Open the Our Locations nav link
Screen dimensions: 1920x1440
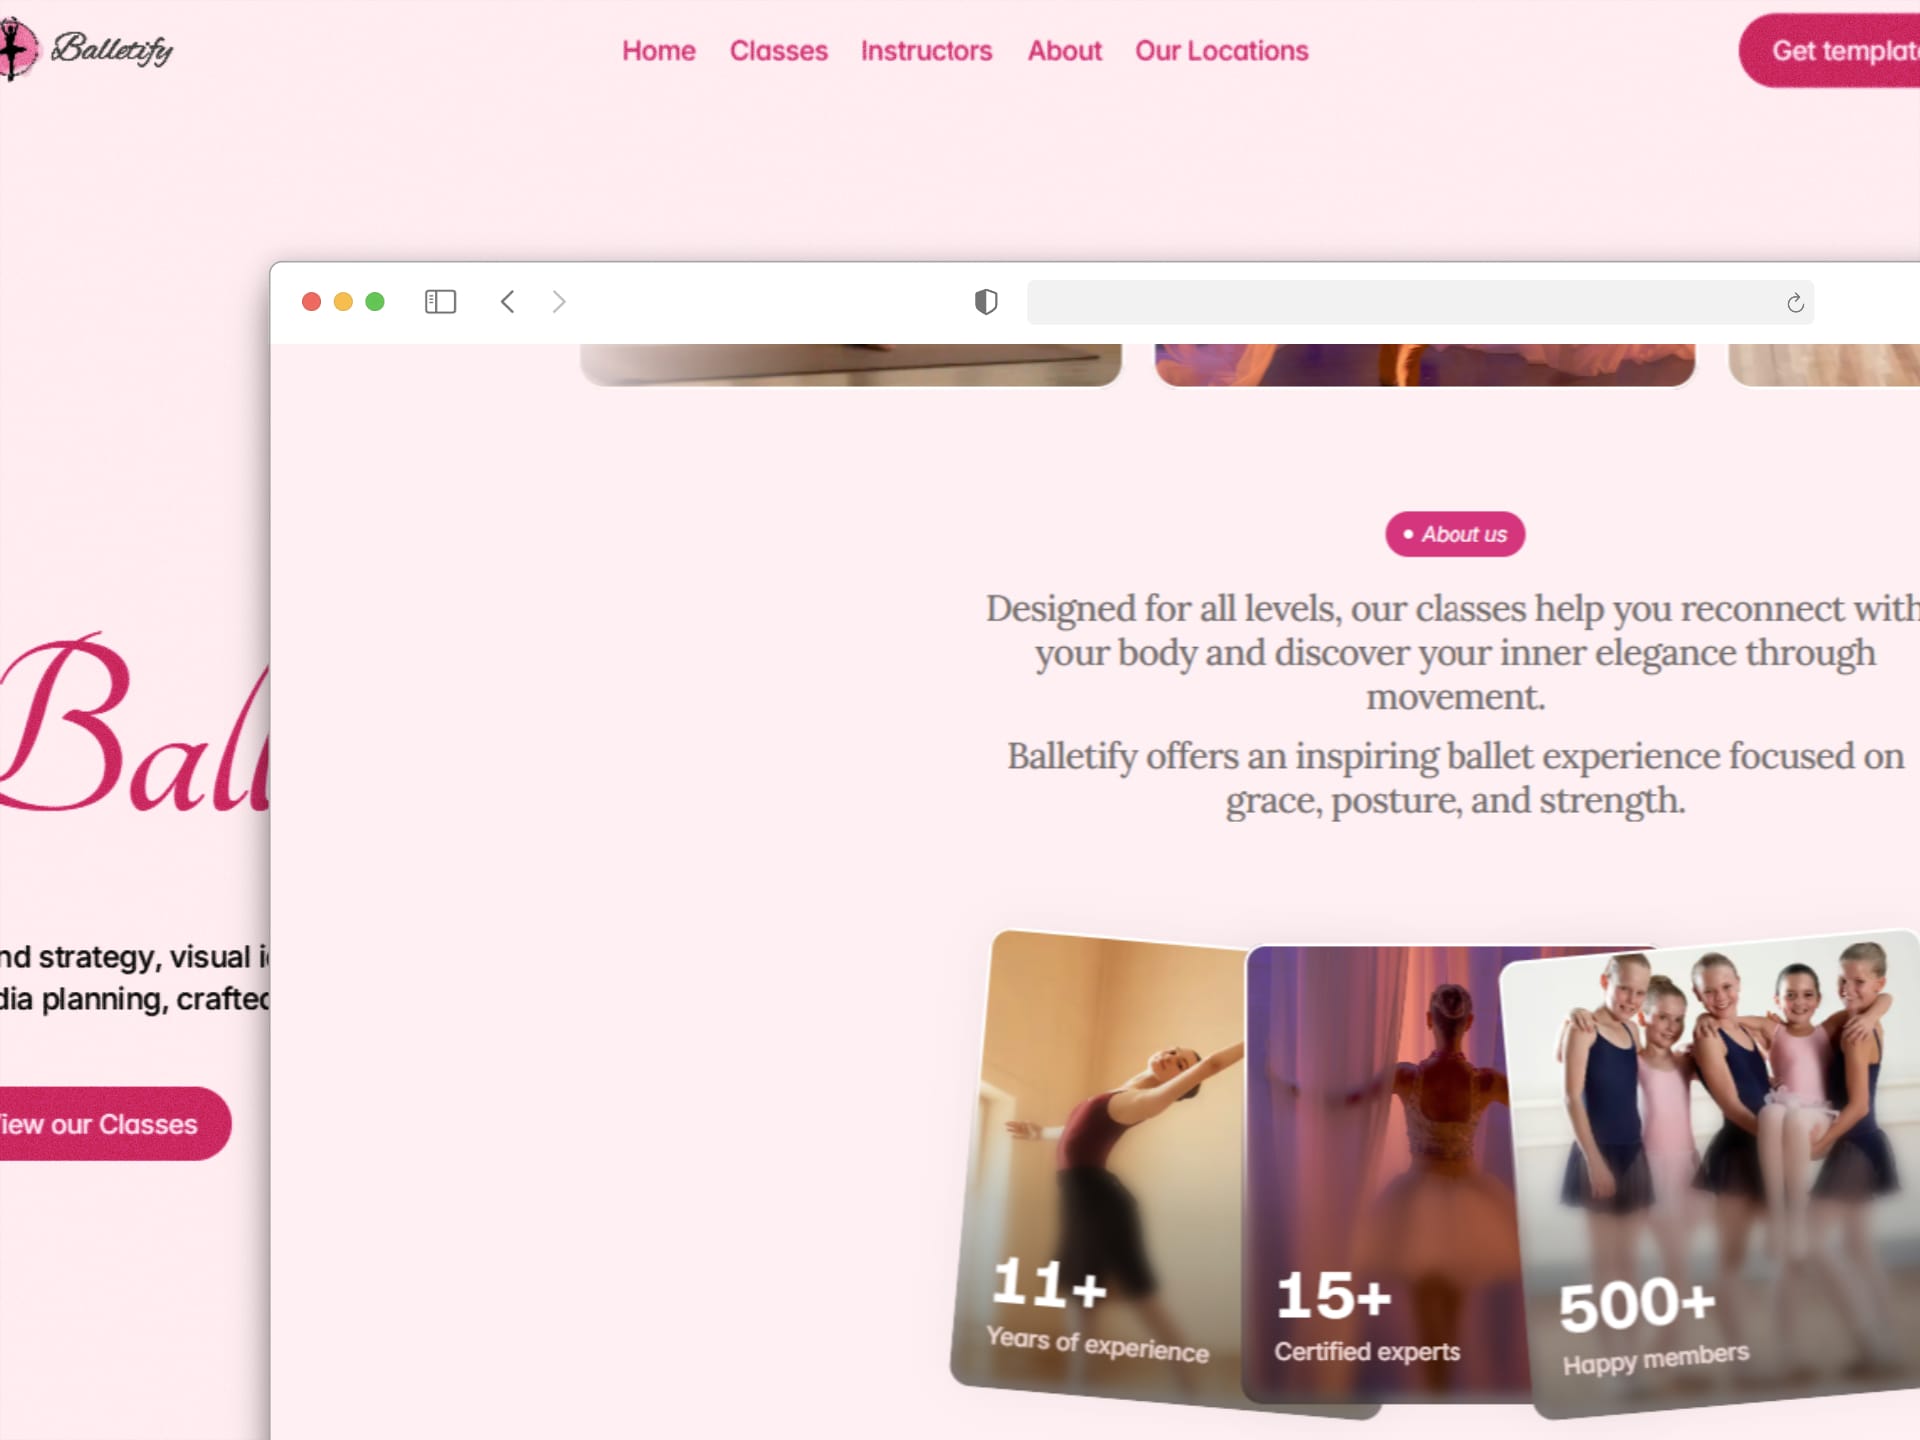point(1221,51)
